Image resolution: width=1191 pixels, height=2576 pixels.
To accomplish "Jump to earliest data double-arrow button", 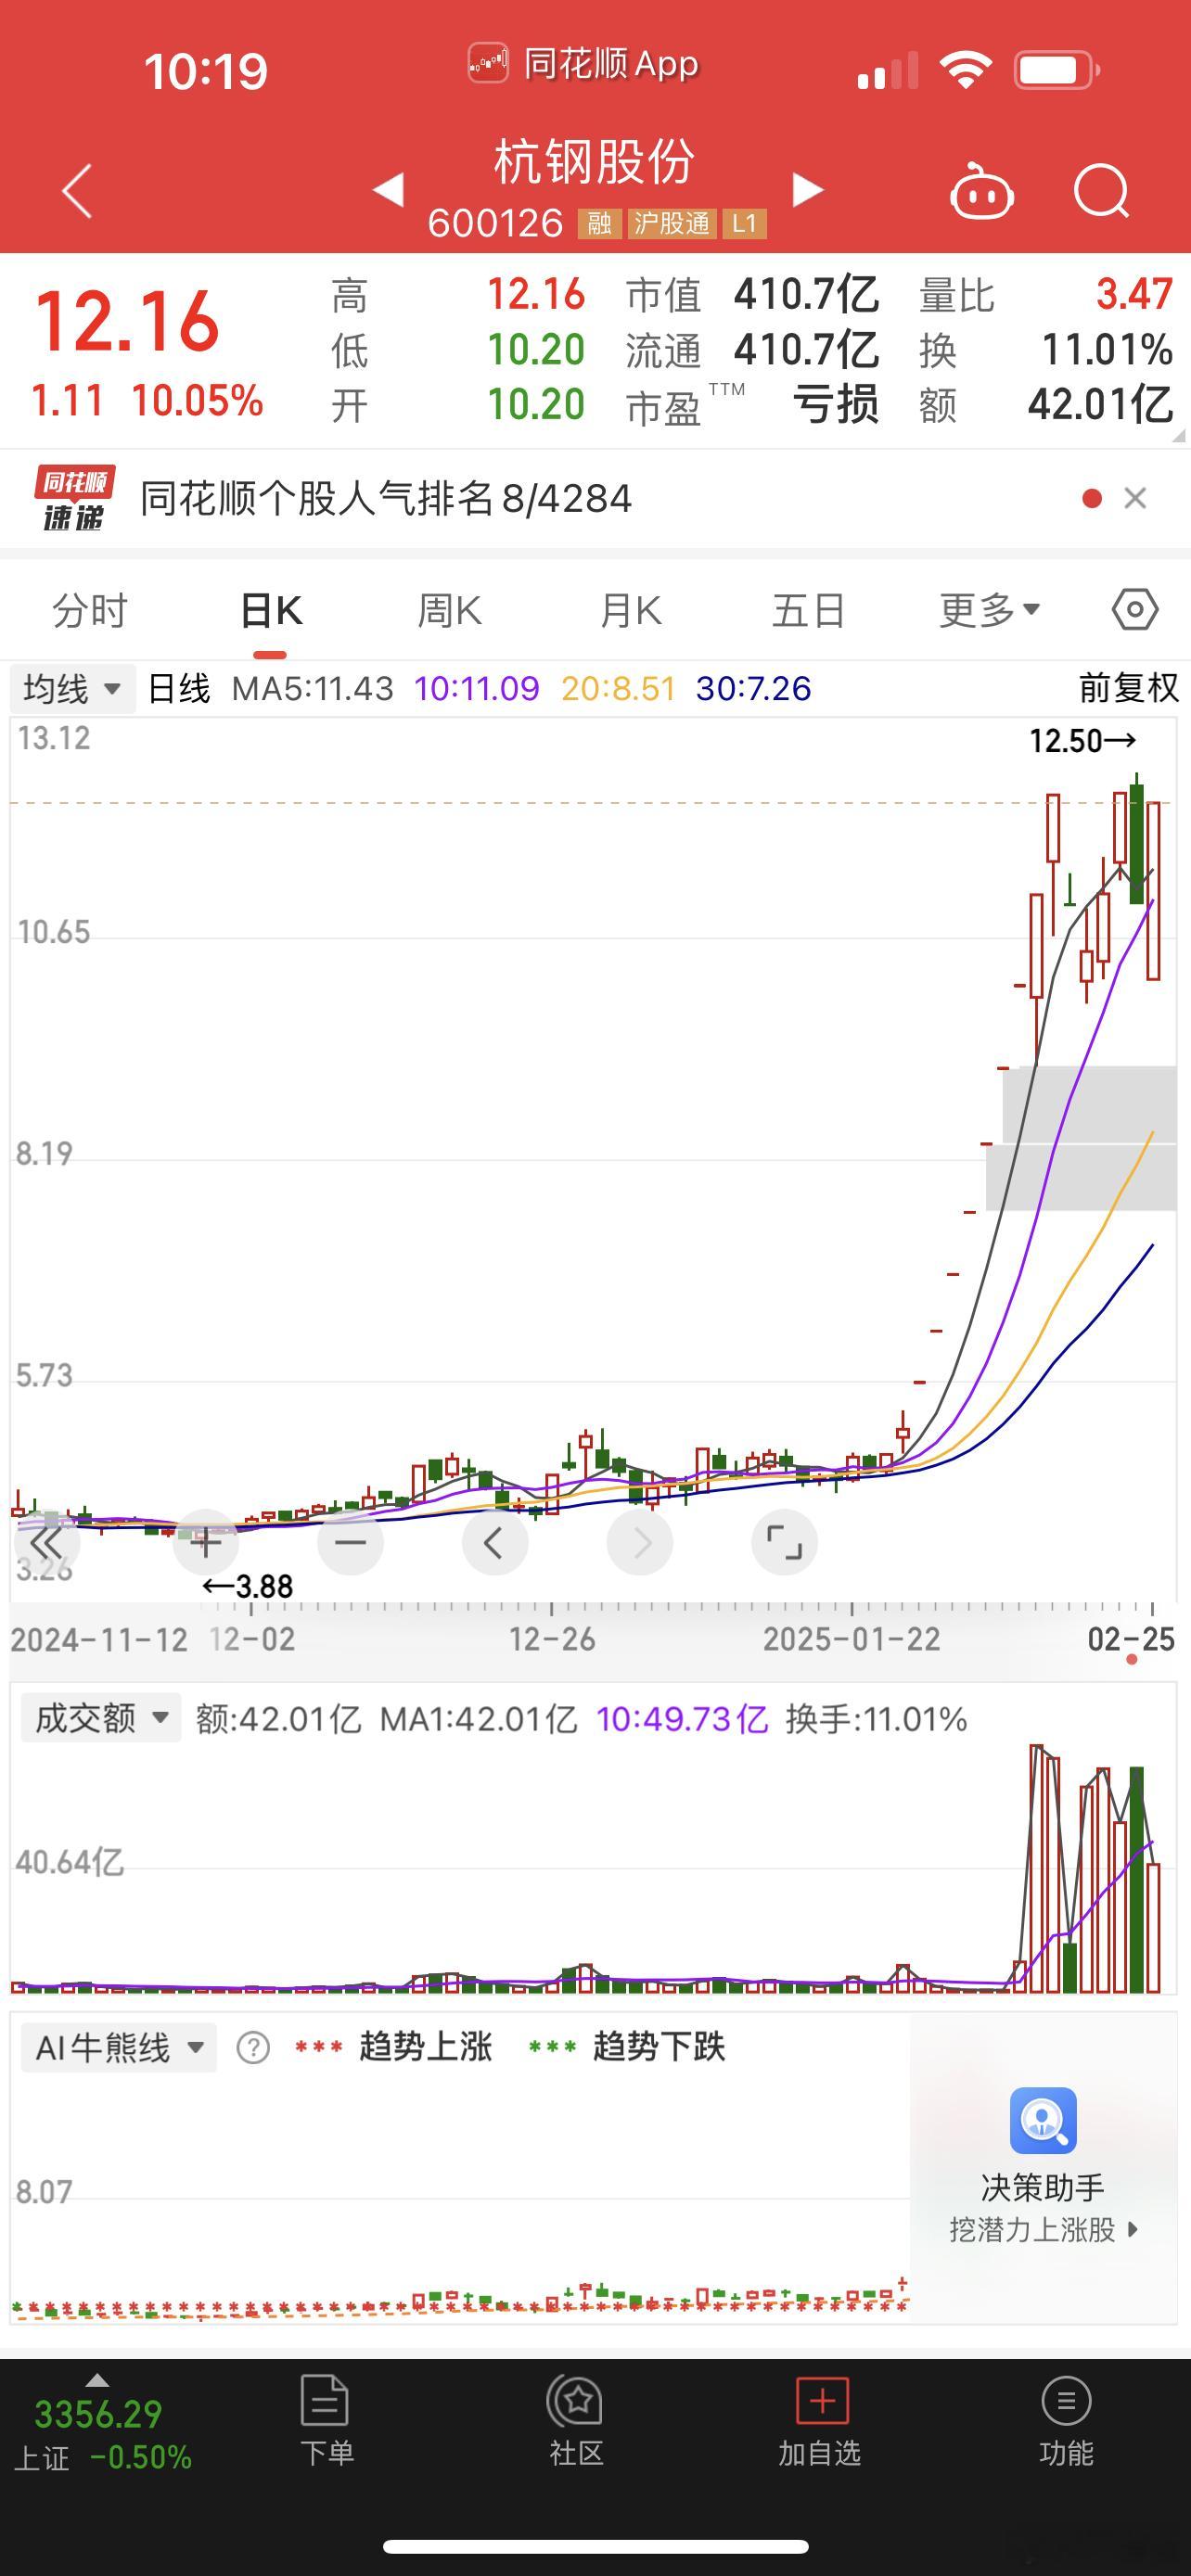I will tap(46, 1542).
